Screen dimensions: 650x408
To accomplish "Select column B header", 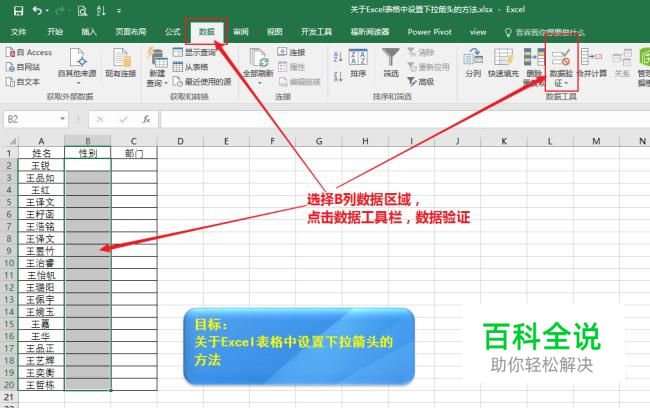I will (x=87, y=141).
